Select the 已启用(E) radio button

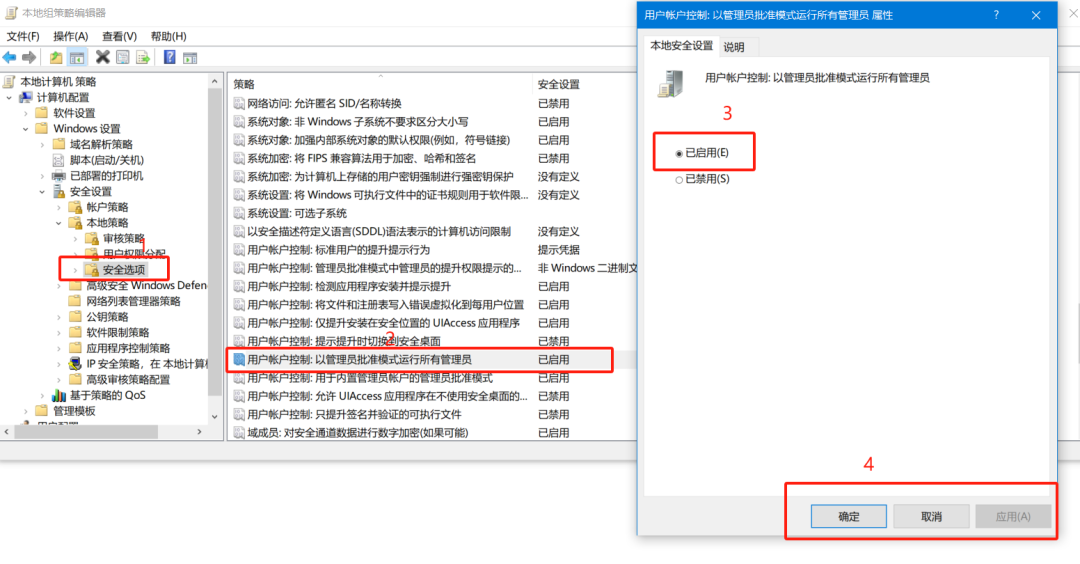679,153
